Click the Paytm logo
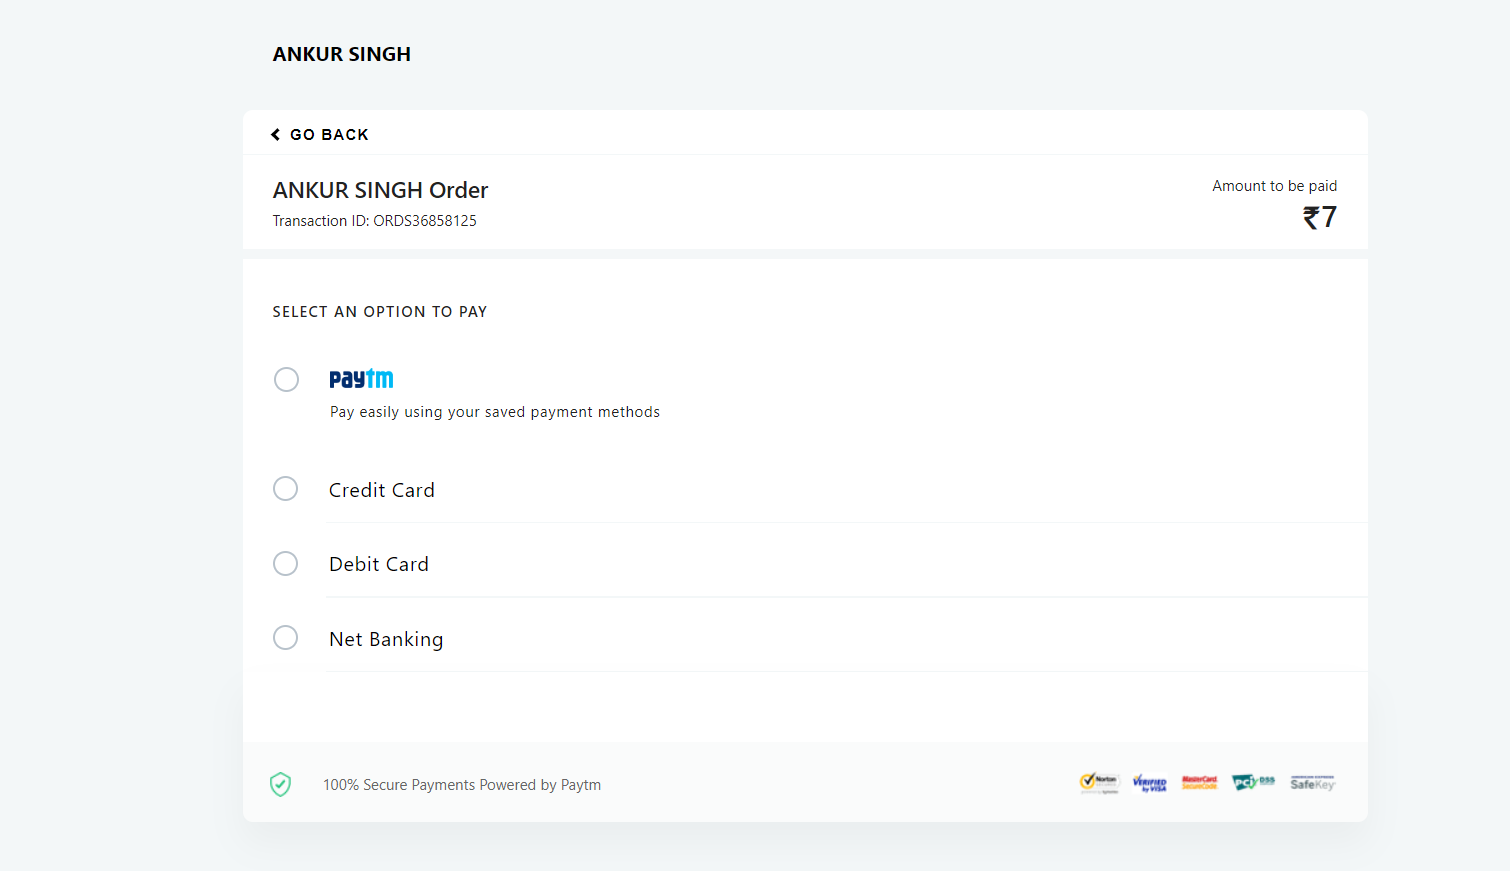The image size is (1510, 871). (361, 379)
